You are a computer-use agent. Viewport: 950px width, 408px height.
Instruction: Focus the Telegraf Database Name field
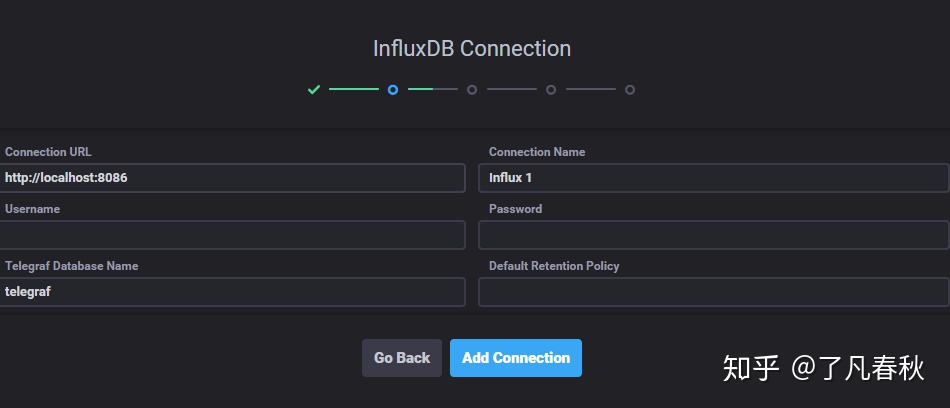tap(232, 292)
